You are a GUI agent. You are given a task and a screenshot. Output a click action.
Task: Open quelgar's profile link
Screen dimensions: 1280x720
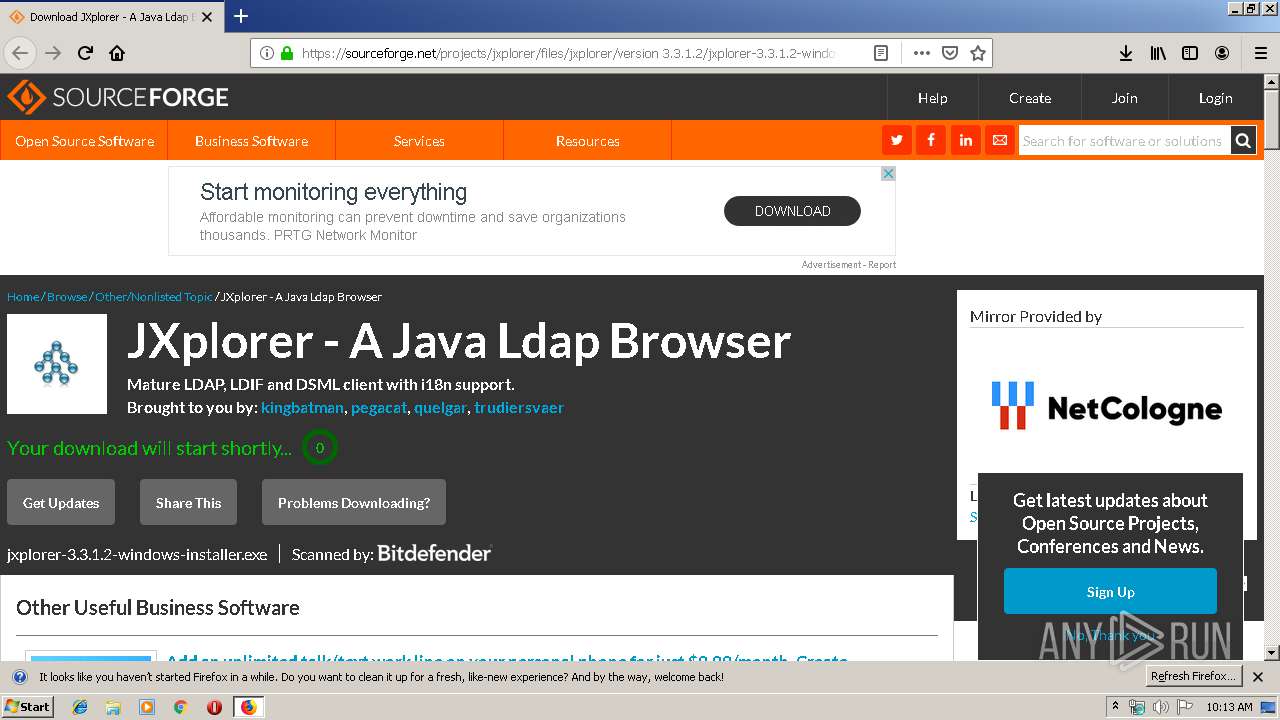440,408
